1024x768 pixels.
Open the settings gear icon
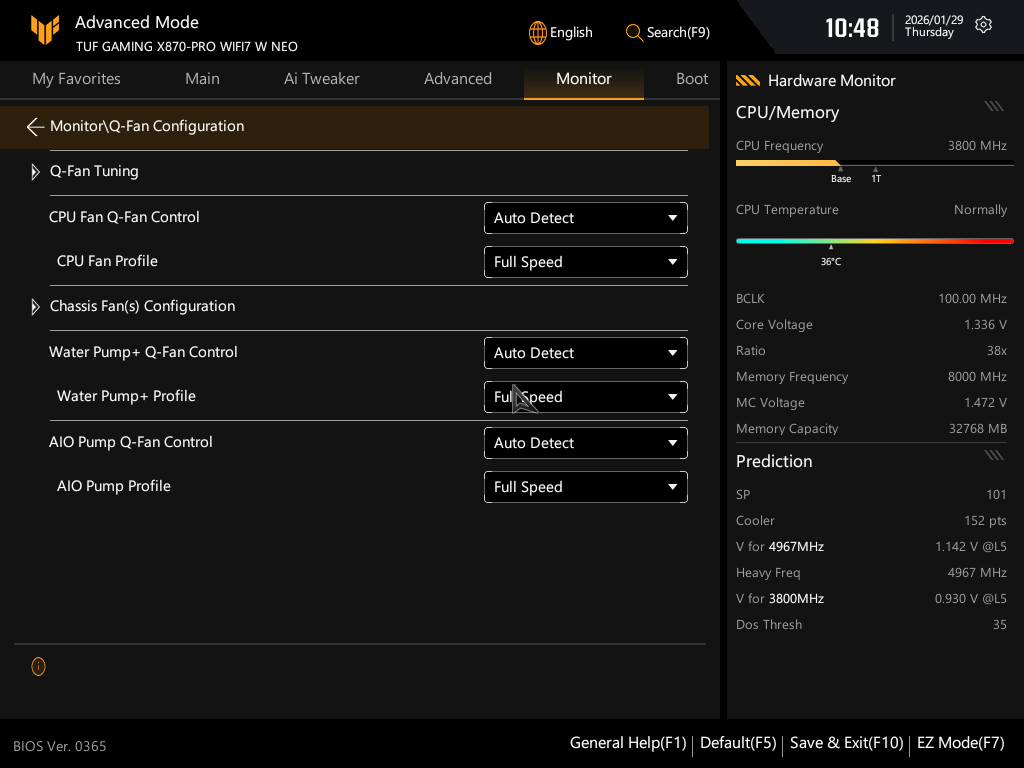click(983, 25)
